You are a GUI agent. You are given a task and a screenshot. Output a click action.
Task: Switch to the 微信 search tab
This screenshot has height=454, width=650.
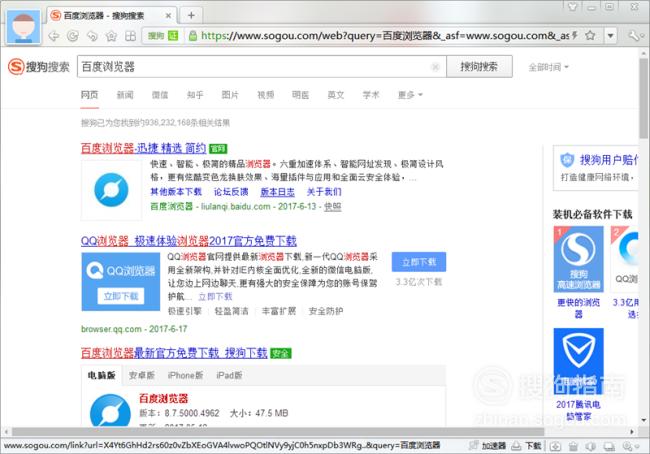coord(160,95)
